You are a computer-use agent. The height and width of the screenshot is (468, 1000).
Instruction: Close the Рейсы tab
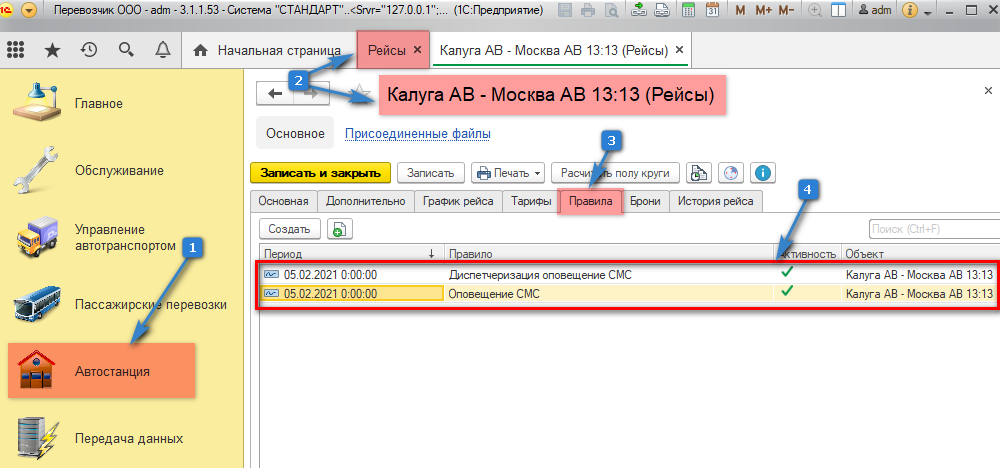[x=418, y=50]
